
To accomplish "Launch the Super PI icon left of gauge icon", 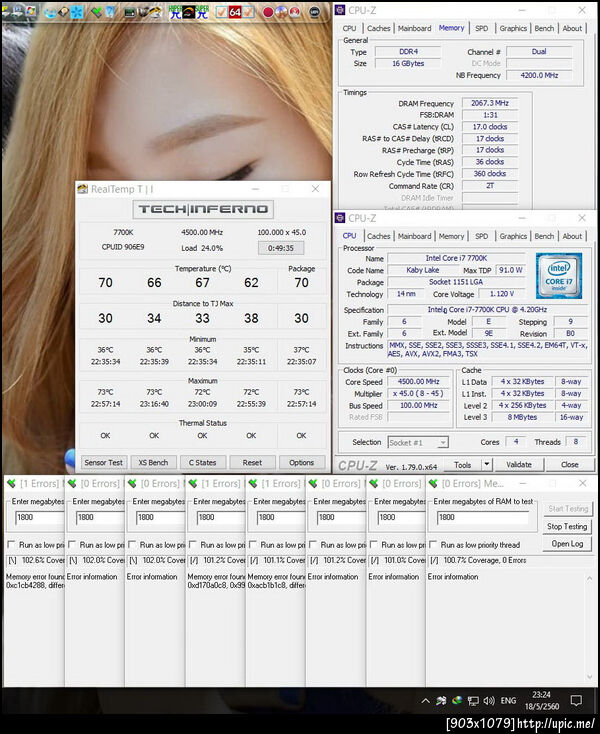I will tap(175, 12).
